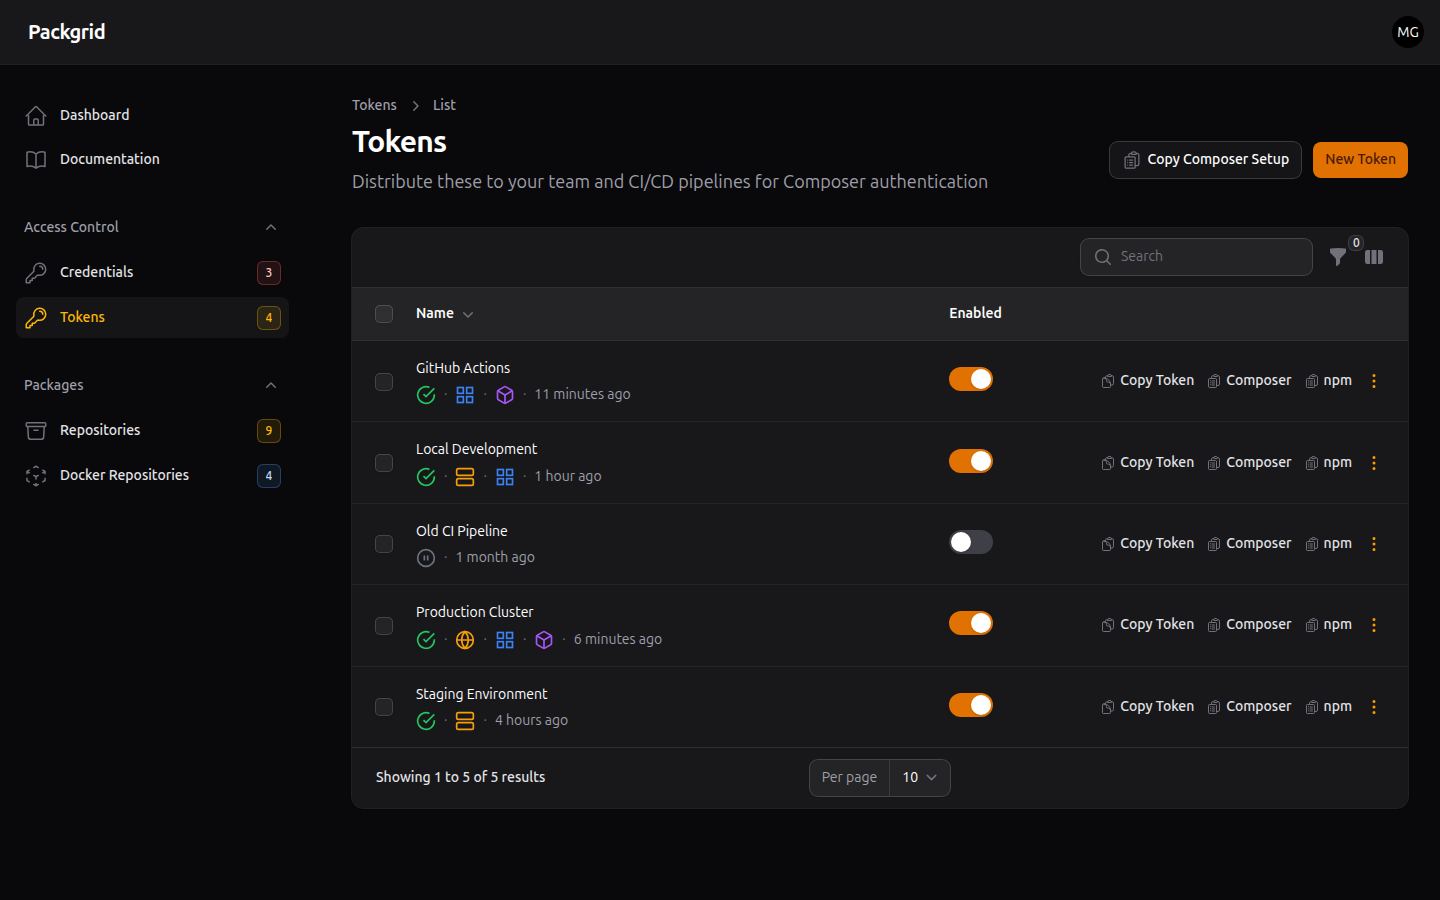Viewport: 1440px width, 900px height.
Task: Open the kebab menu on the GitHub Actions row
Action: (1374, 380)
